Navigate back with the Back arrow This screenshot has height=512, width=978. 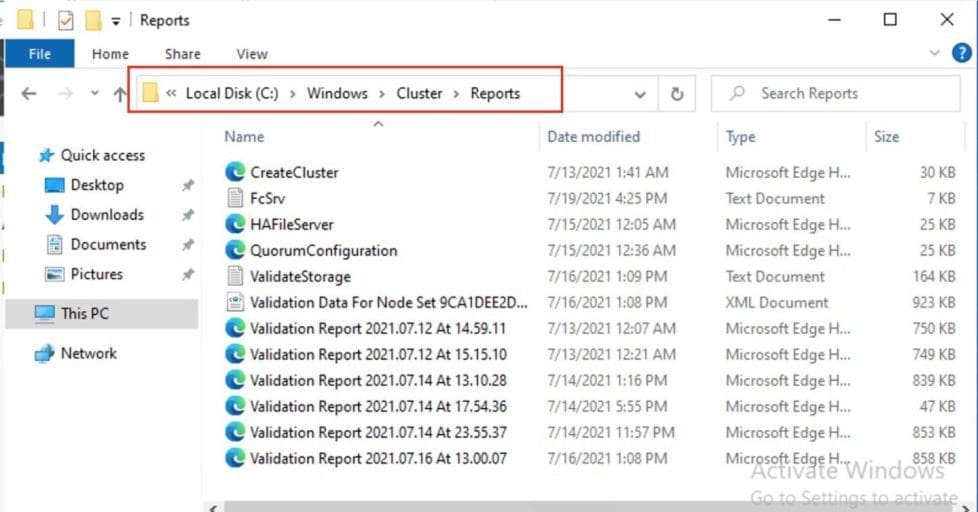[x=29, y=94]
